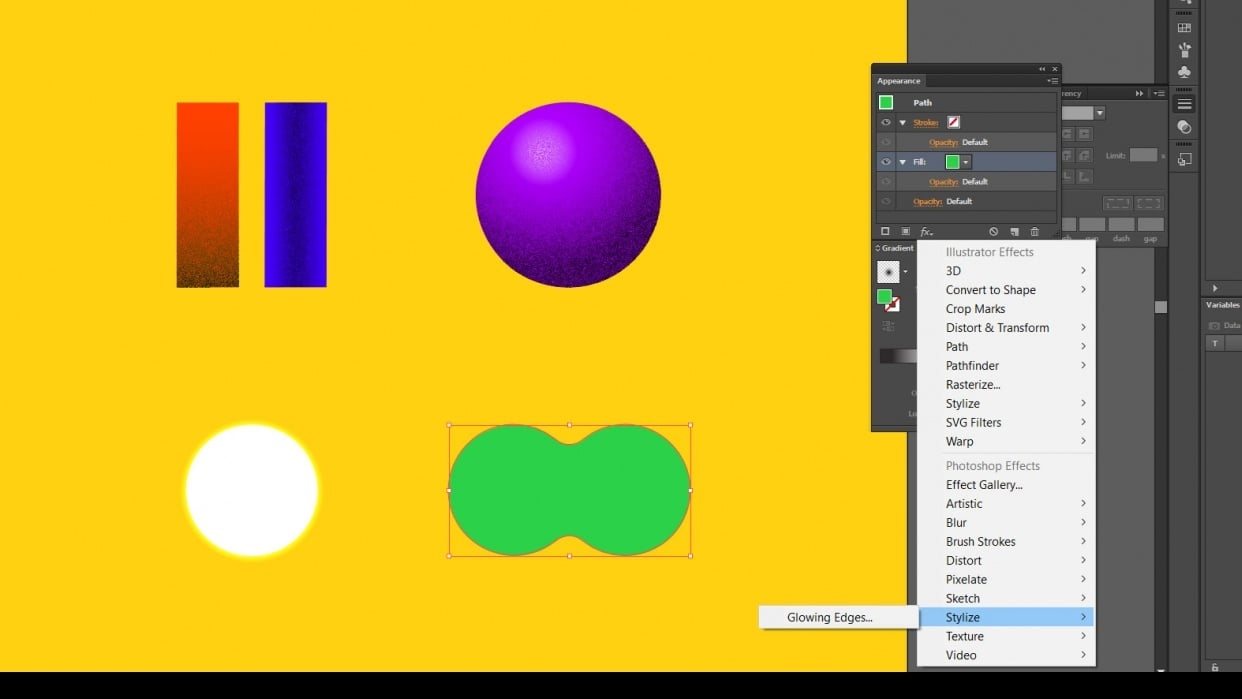The image size is (1242, 699).
Task: Hide the Stroke attribute with its eye toggle
Action: tap(885, 122)
